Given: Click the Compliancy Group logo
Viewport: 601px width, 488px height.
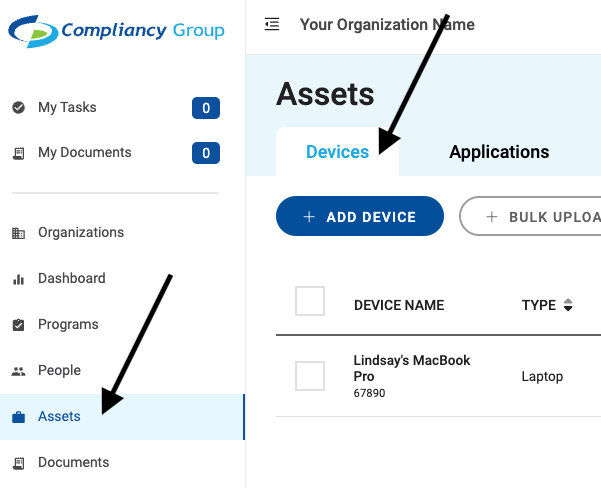Looking at the screenshot, I should (x=117, y=31).
